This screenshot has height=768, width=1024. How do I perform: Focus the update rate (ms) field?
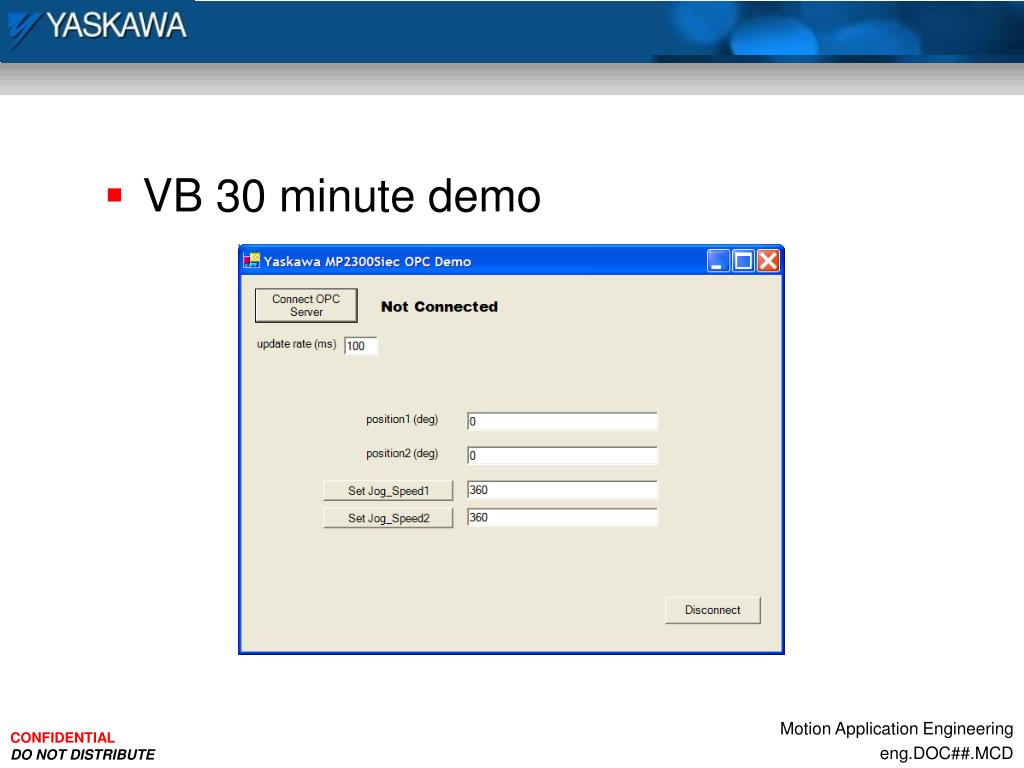point(361,345)
